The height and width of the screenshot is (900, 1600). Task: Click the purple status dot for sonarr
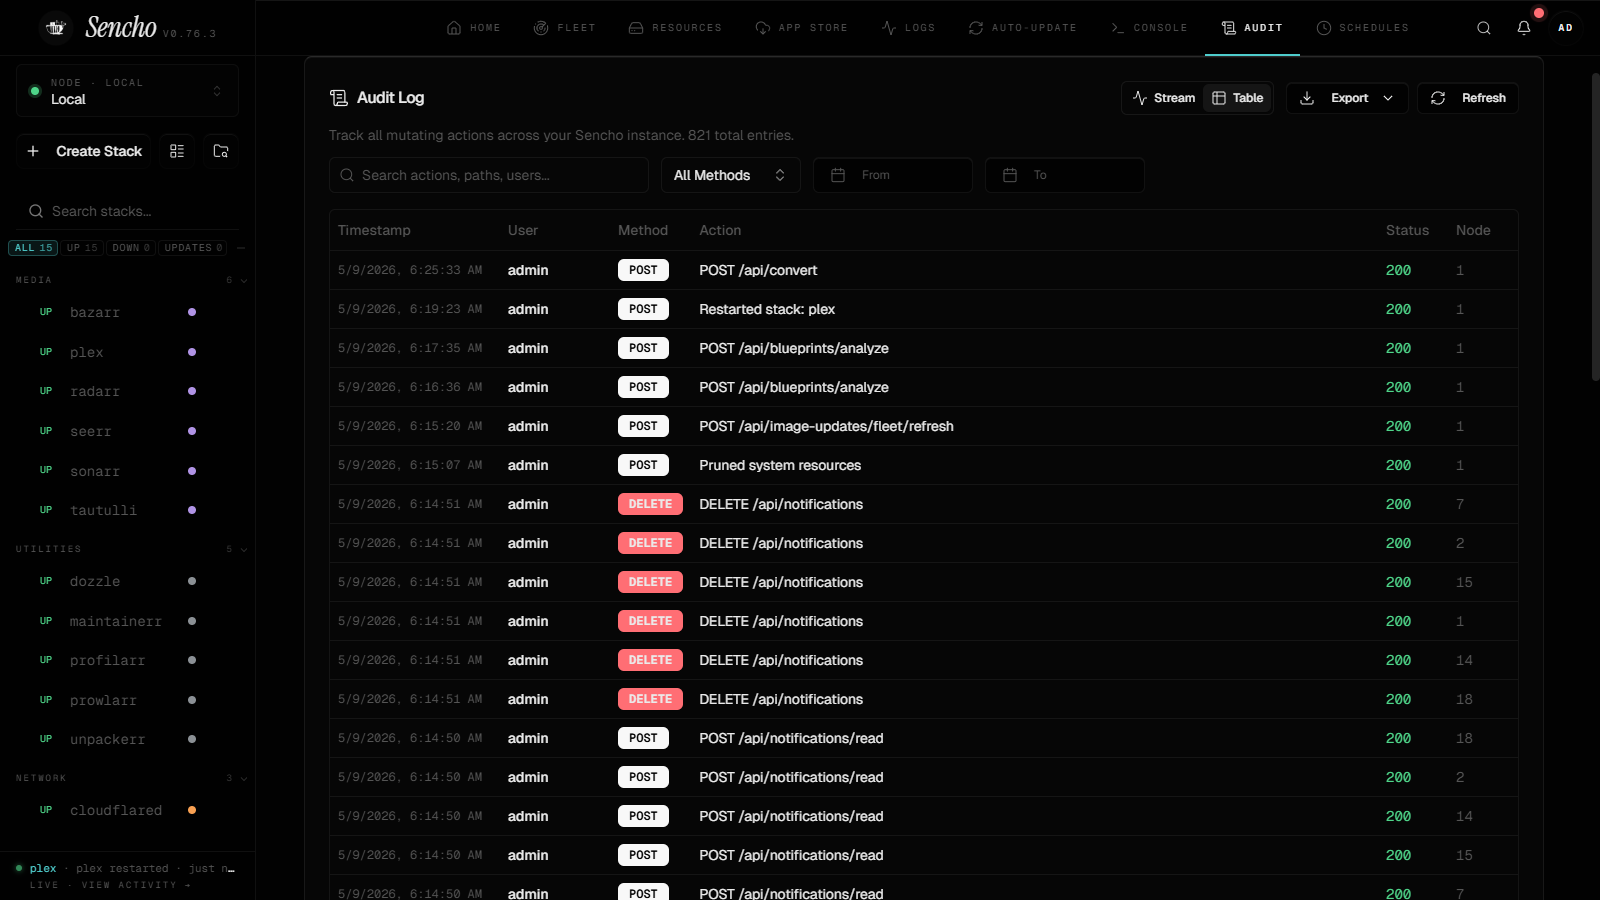[192, 471]
